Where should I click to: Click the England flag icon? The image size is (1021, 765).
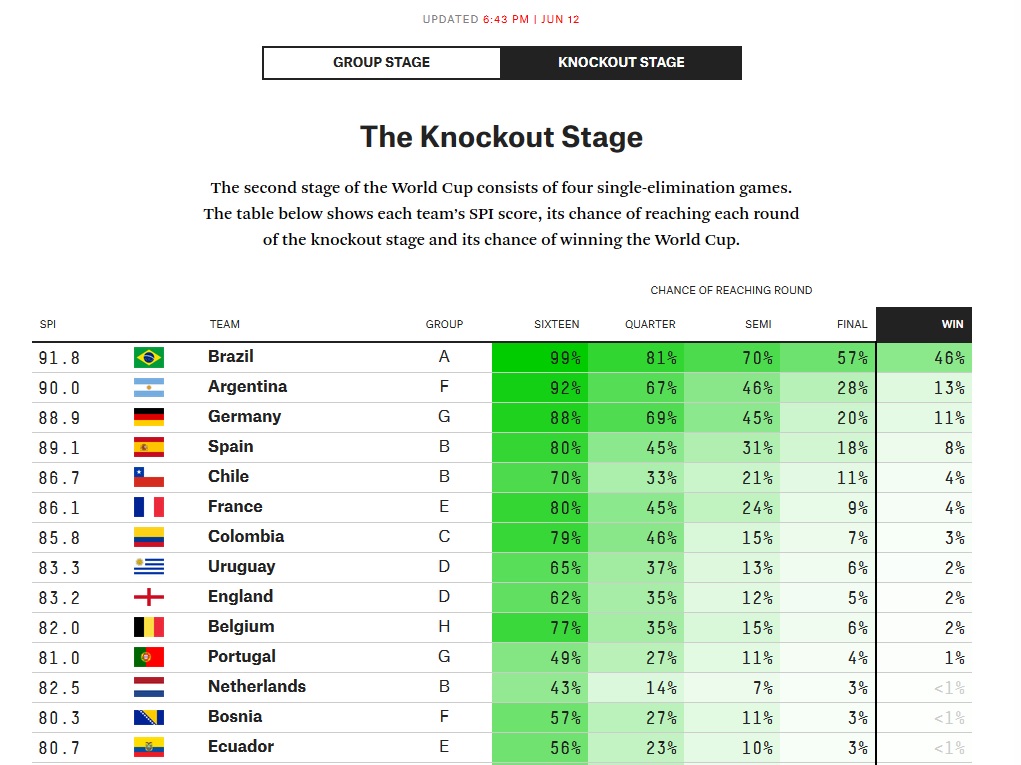tap(148, 597)
